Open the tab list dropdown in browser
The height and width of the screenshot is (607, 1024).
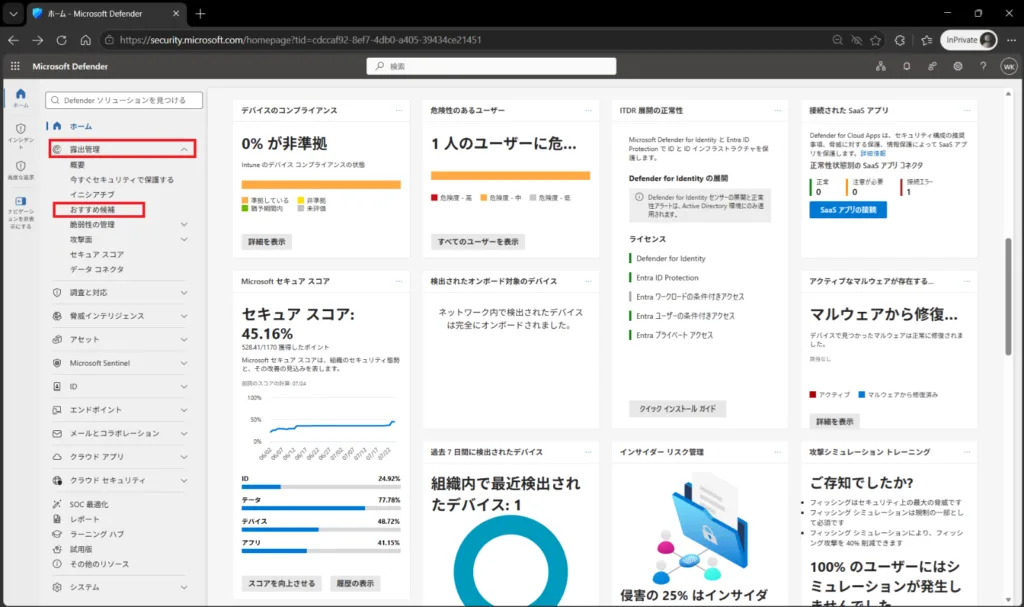click(13, 13)
